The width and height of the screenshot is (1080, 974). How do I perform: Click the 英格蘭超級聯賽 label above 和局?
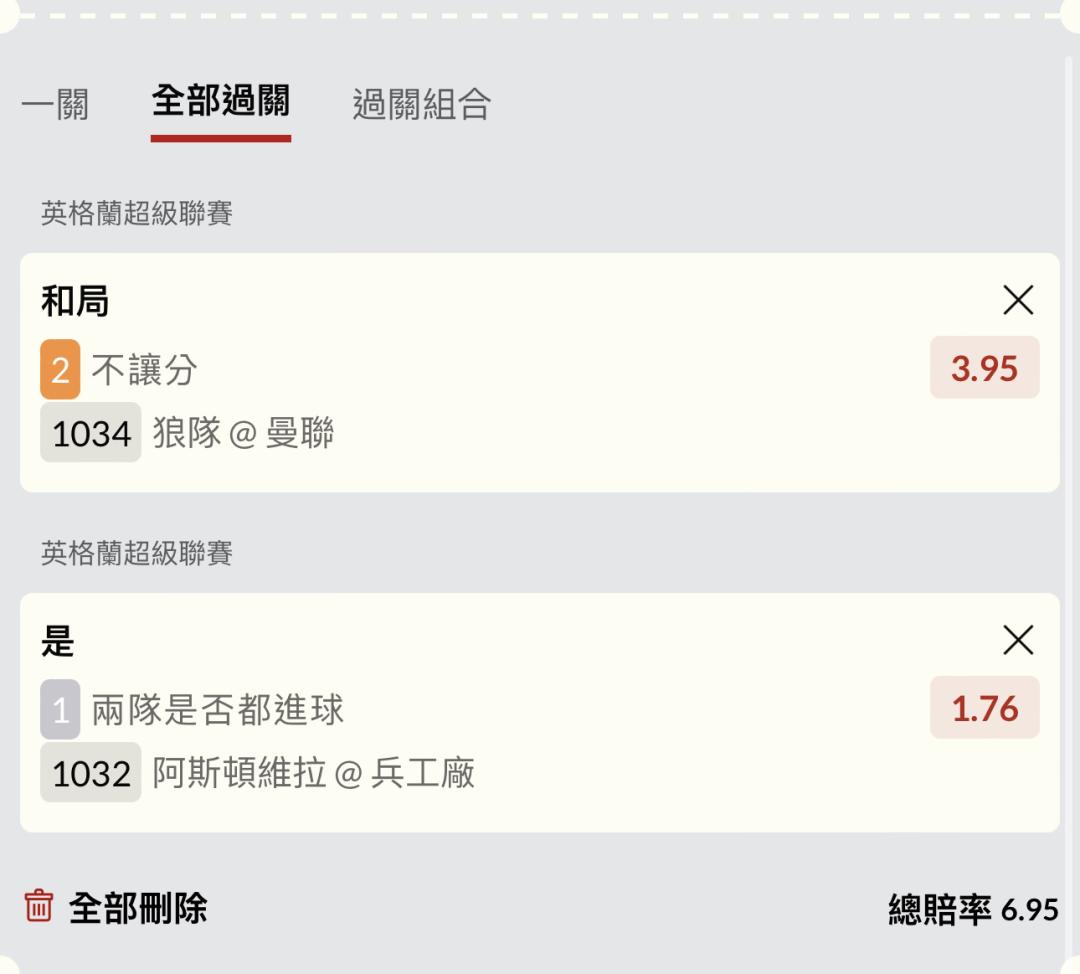click(137, 214)
